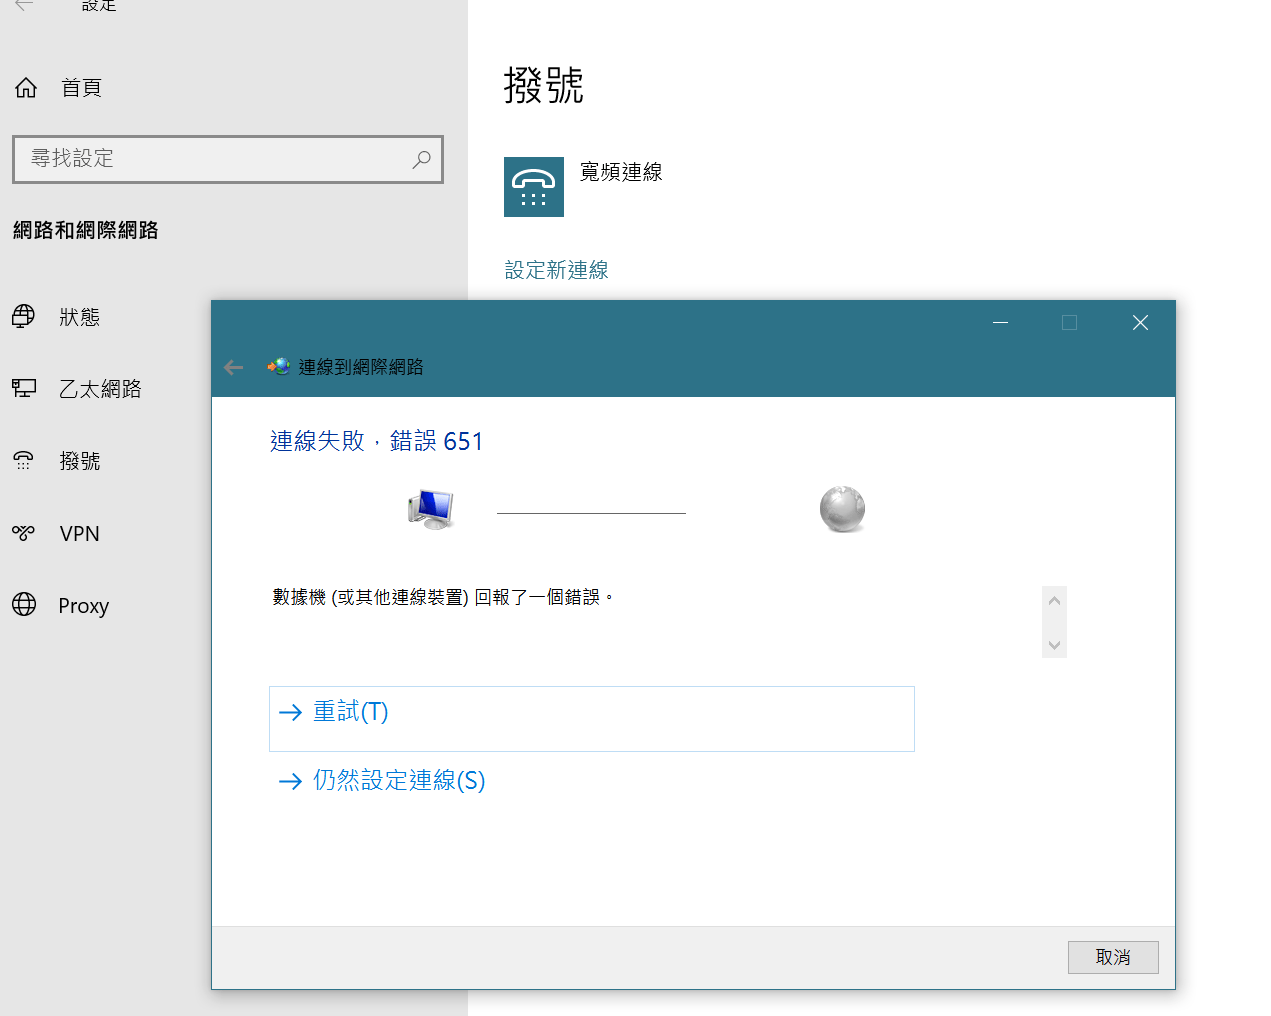The height and width of the screenshot is (1016, 1271).
Task: Click the 狀態 network status icon
Action: pos(23,317)
